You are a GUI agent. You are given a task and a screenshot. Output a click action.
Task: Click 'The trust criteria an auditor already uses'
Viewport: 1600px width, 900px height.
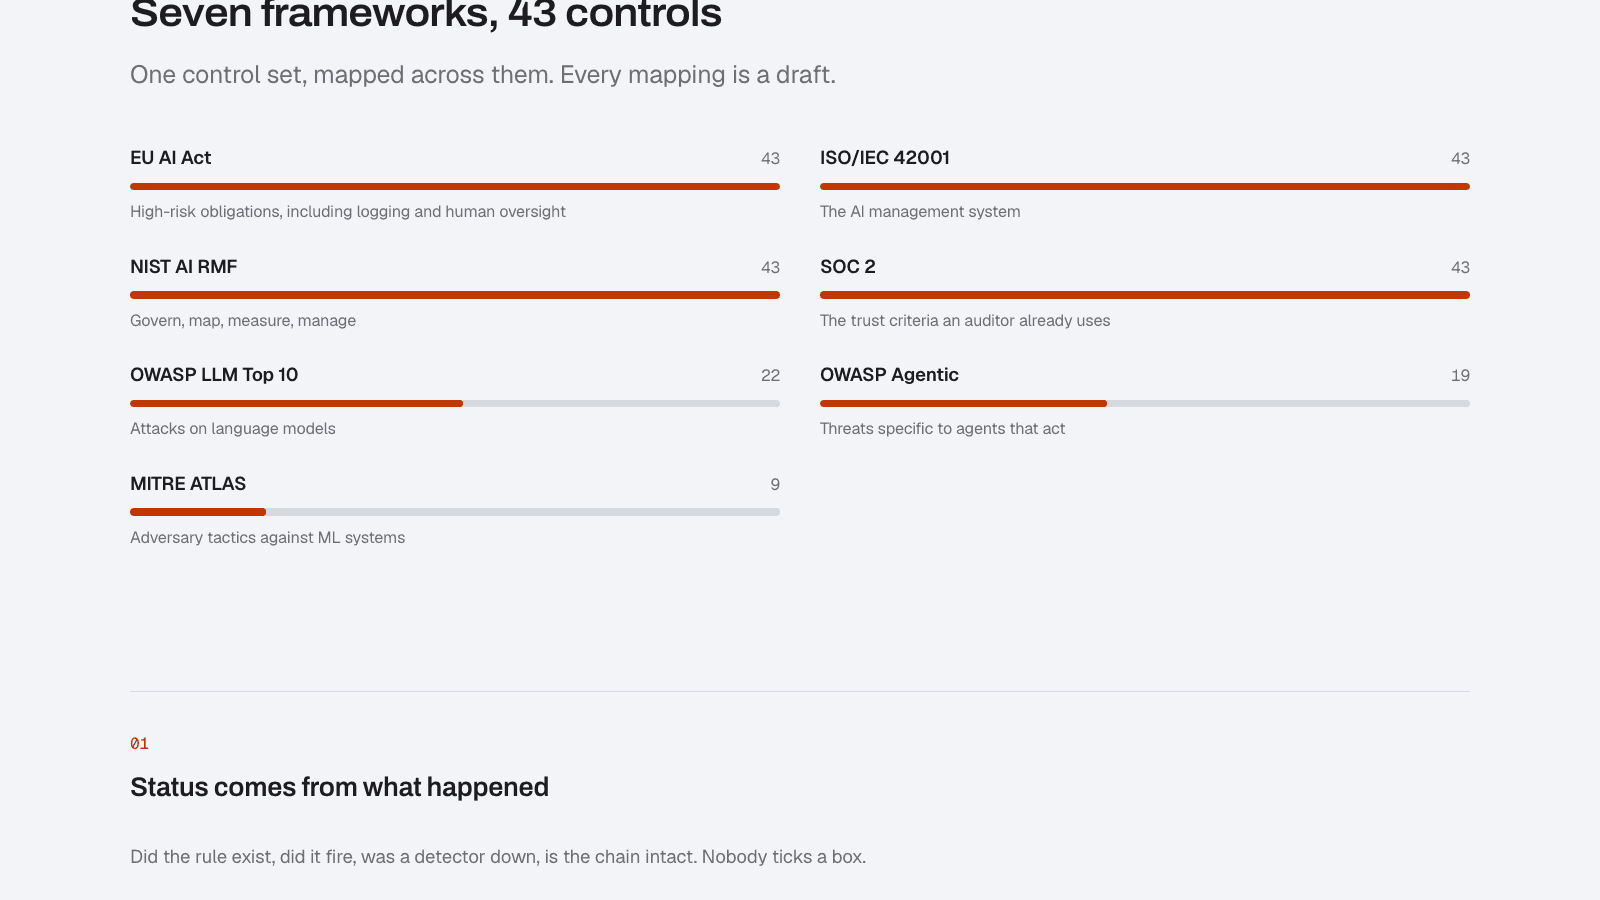tap(965, 321)
